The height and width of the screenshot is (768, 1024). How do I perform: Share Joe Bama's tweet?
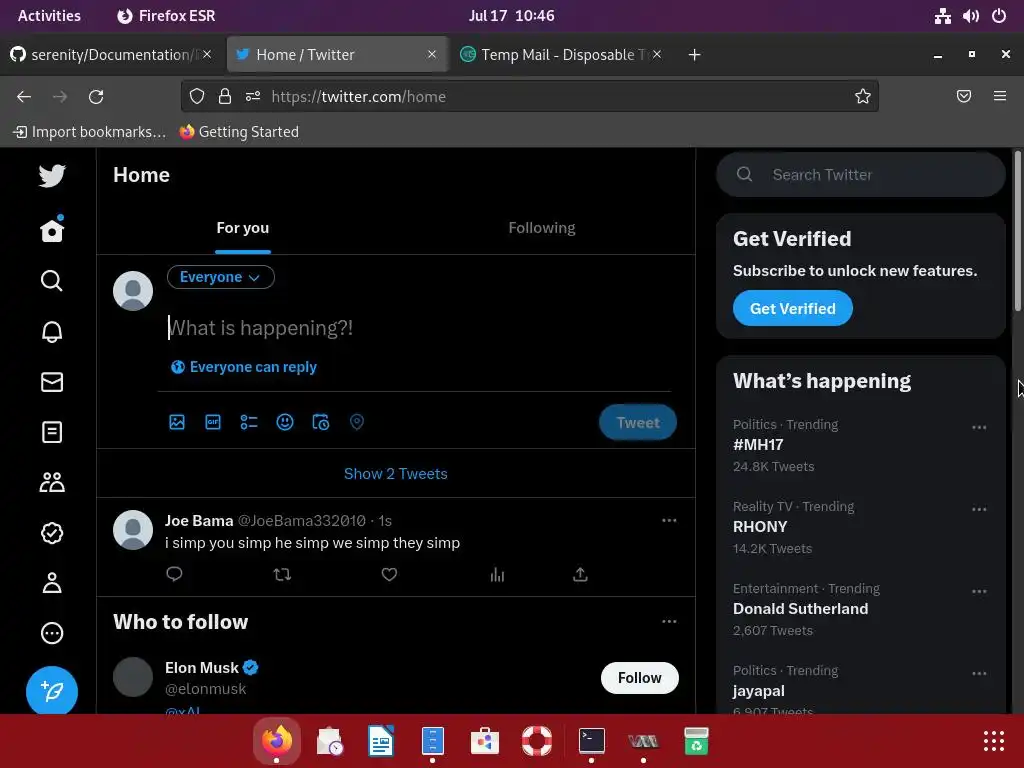[x=580, y=574]
